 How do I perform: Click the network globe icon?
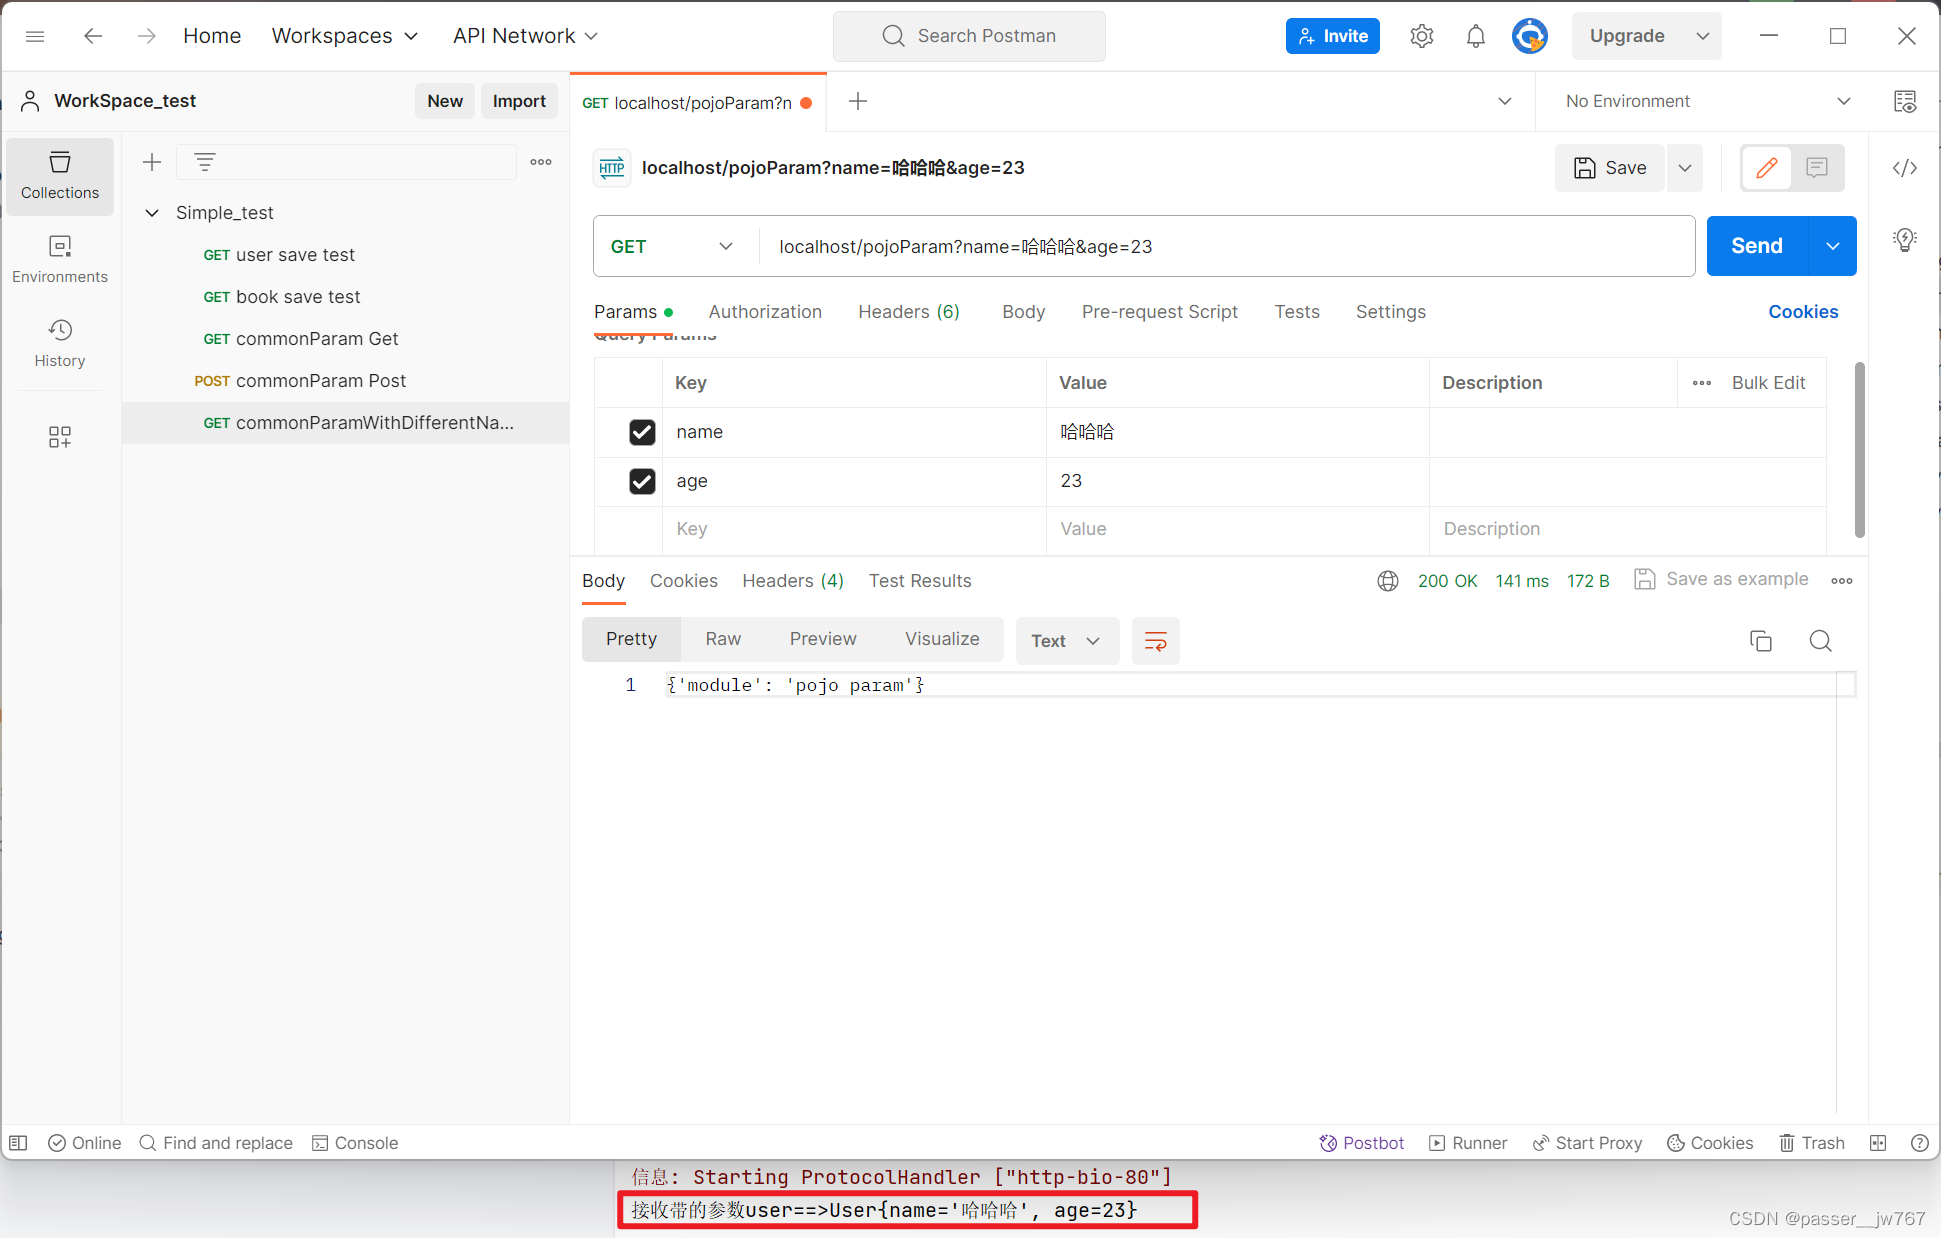pyautogui.click(x=1388, y=581)
